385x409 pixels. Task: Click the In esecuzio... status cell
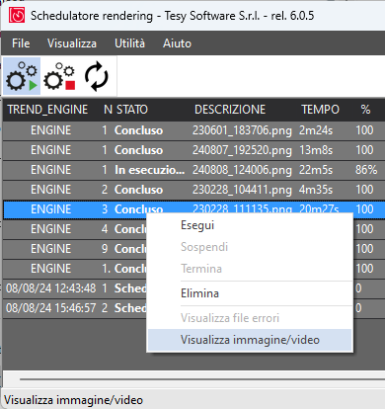coord(149,170)
